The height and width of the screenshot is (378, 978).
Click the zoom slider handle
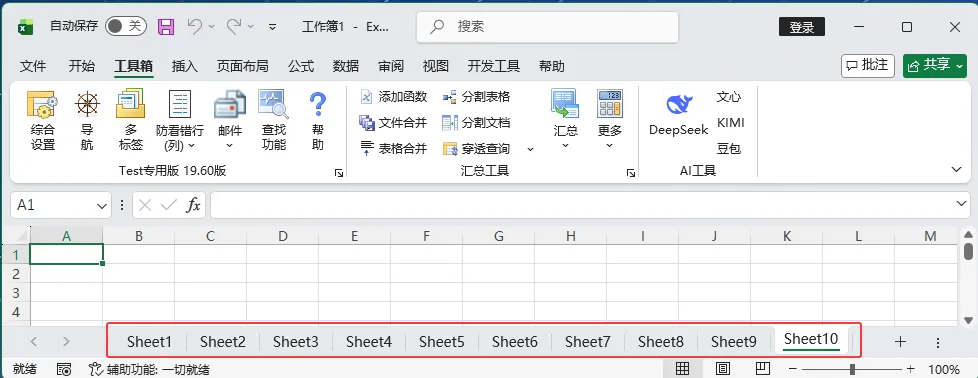(x=852, y=369)
